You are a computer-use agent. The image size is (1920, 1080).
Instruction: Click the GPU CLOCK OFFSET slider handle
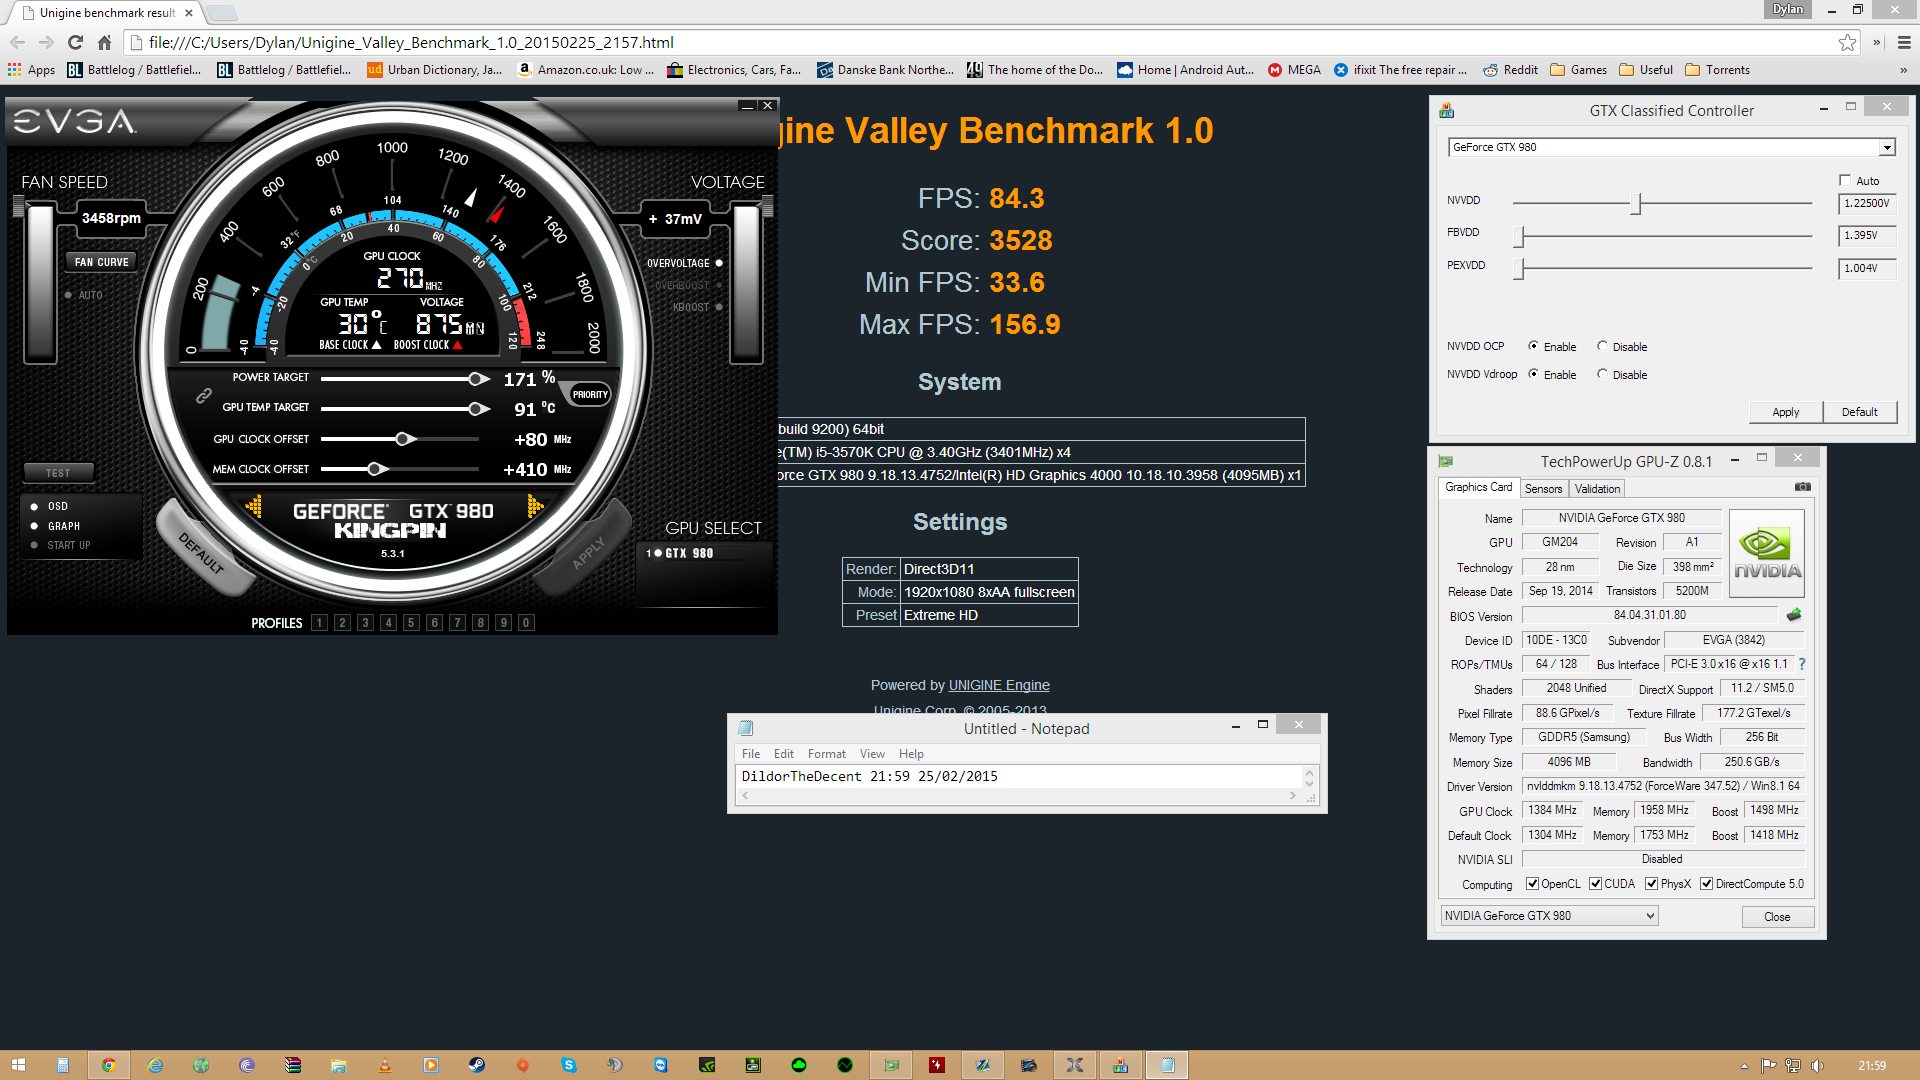pyautogui.click(x=403, y=439)
